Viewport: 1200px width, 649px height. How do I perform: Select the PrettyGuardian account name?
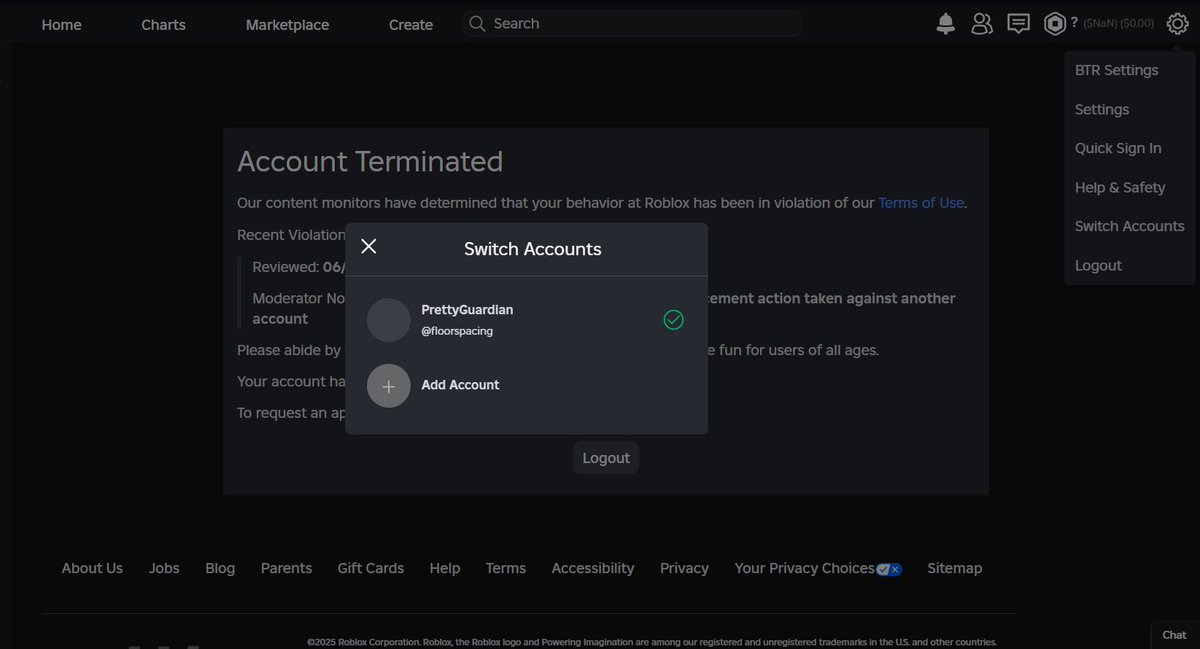467,310
